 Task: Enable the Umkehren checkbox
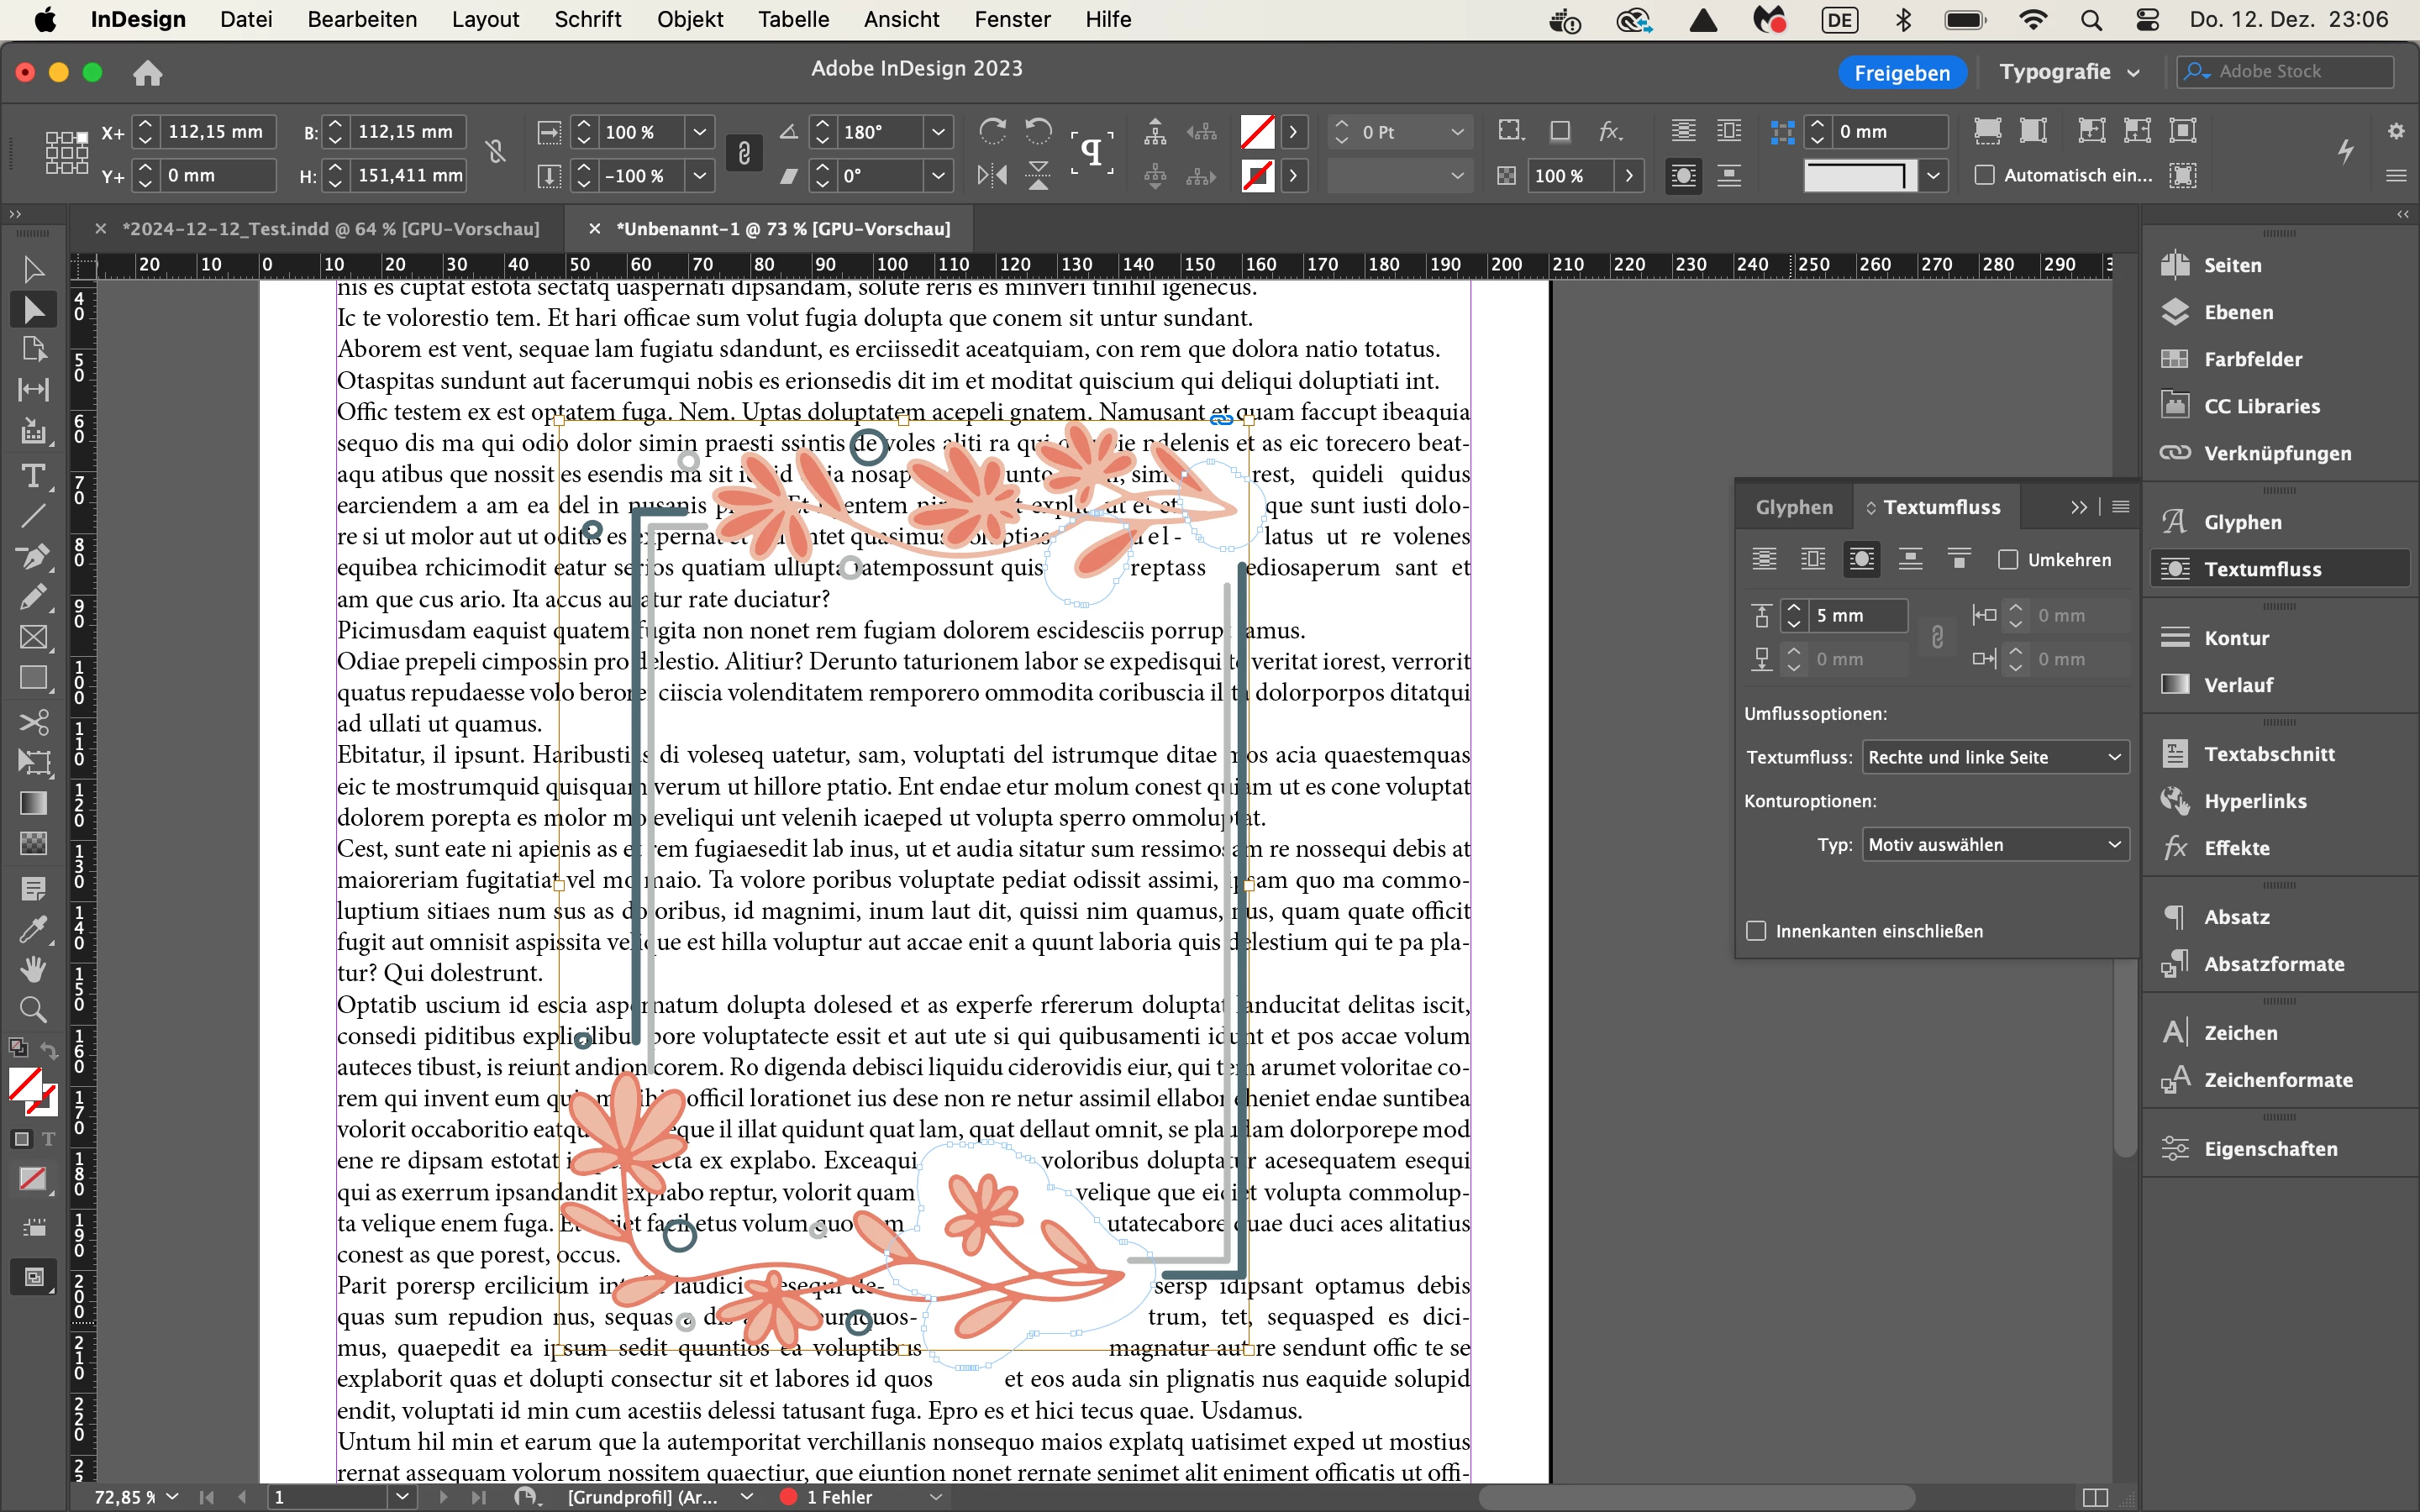pyautogui.click(x=2007, y=560)
